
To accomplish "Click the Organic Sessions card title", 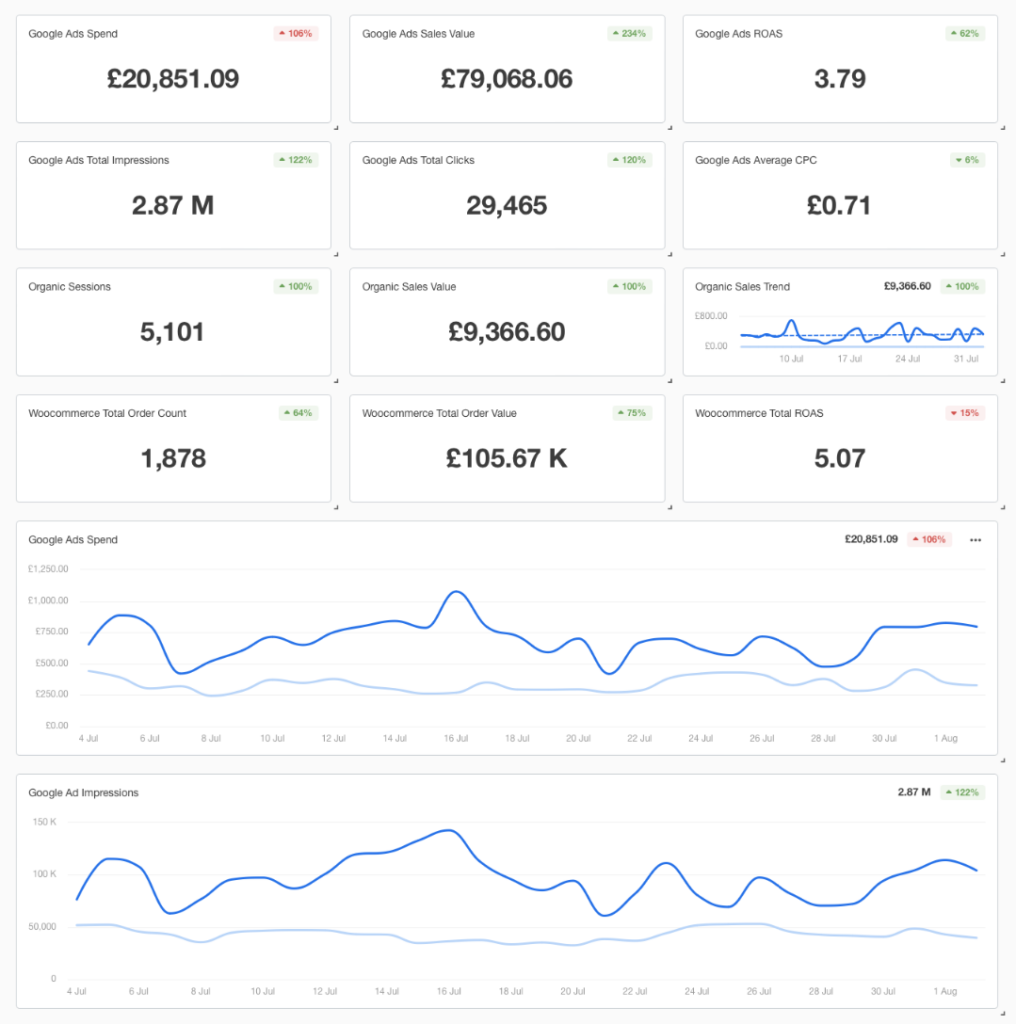I will [69, 287].
